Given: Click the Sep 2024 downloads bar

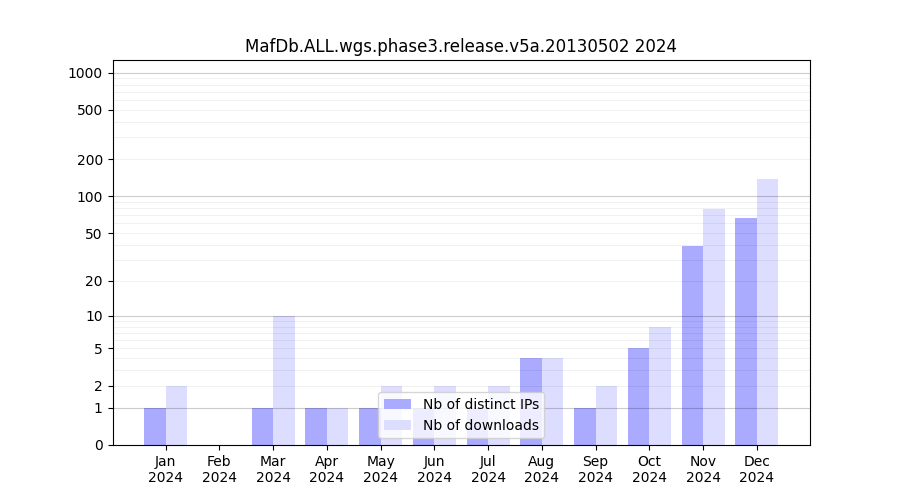Looking at the screenshot, I should pos(606,415).
